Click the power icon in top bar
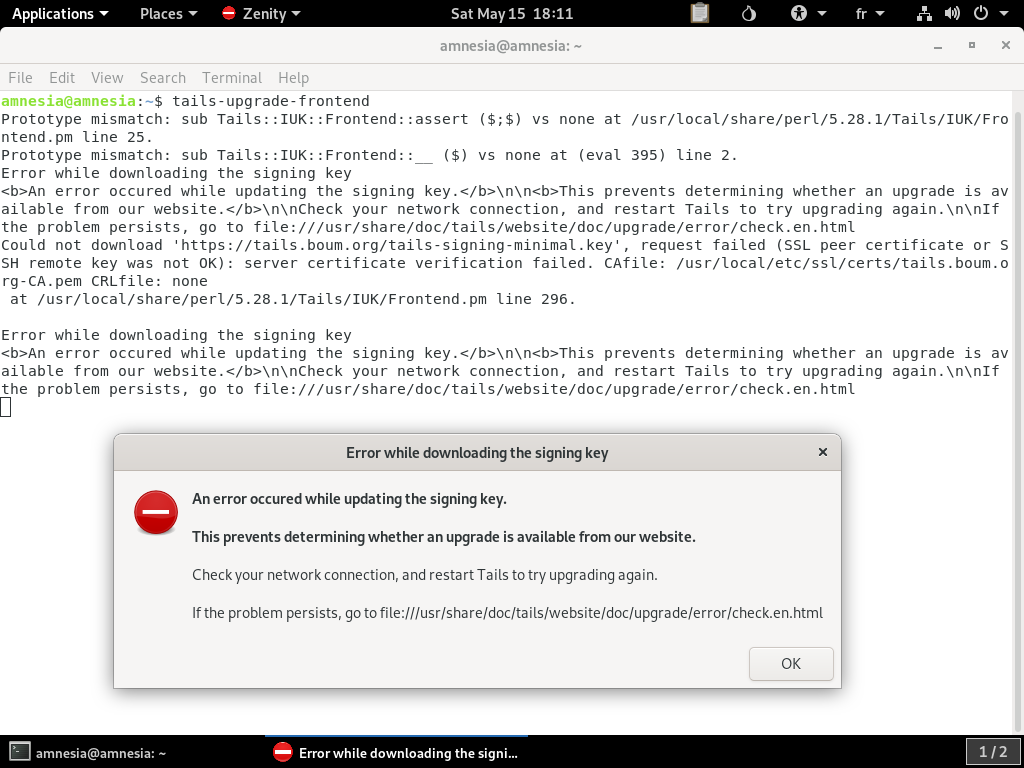Viewport: 1024px width, 768px height. [x=980, y=14]
